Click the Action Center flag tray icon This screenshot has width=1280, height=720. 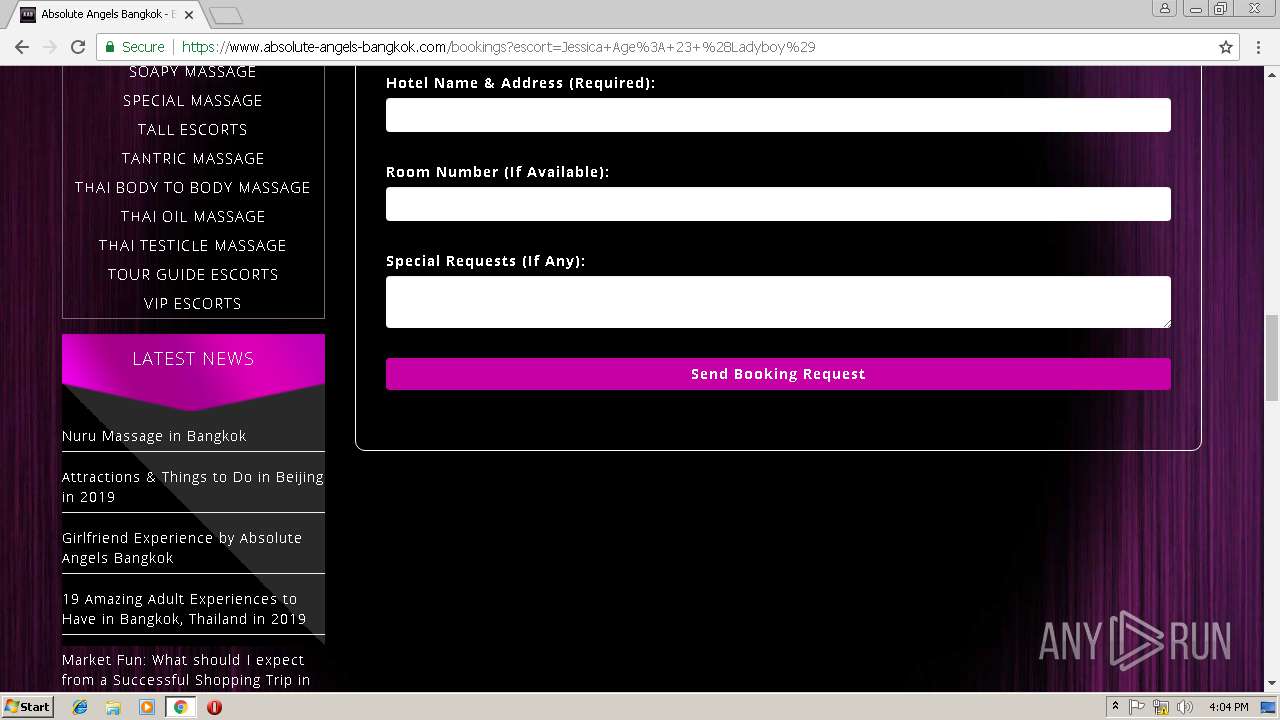(x=1137, y=707)
